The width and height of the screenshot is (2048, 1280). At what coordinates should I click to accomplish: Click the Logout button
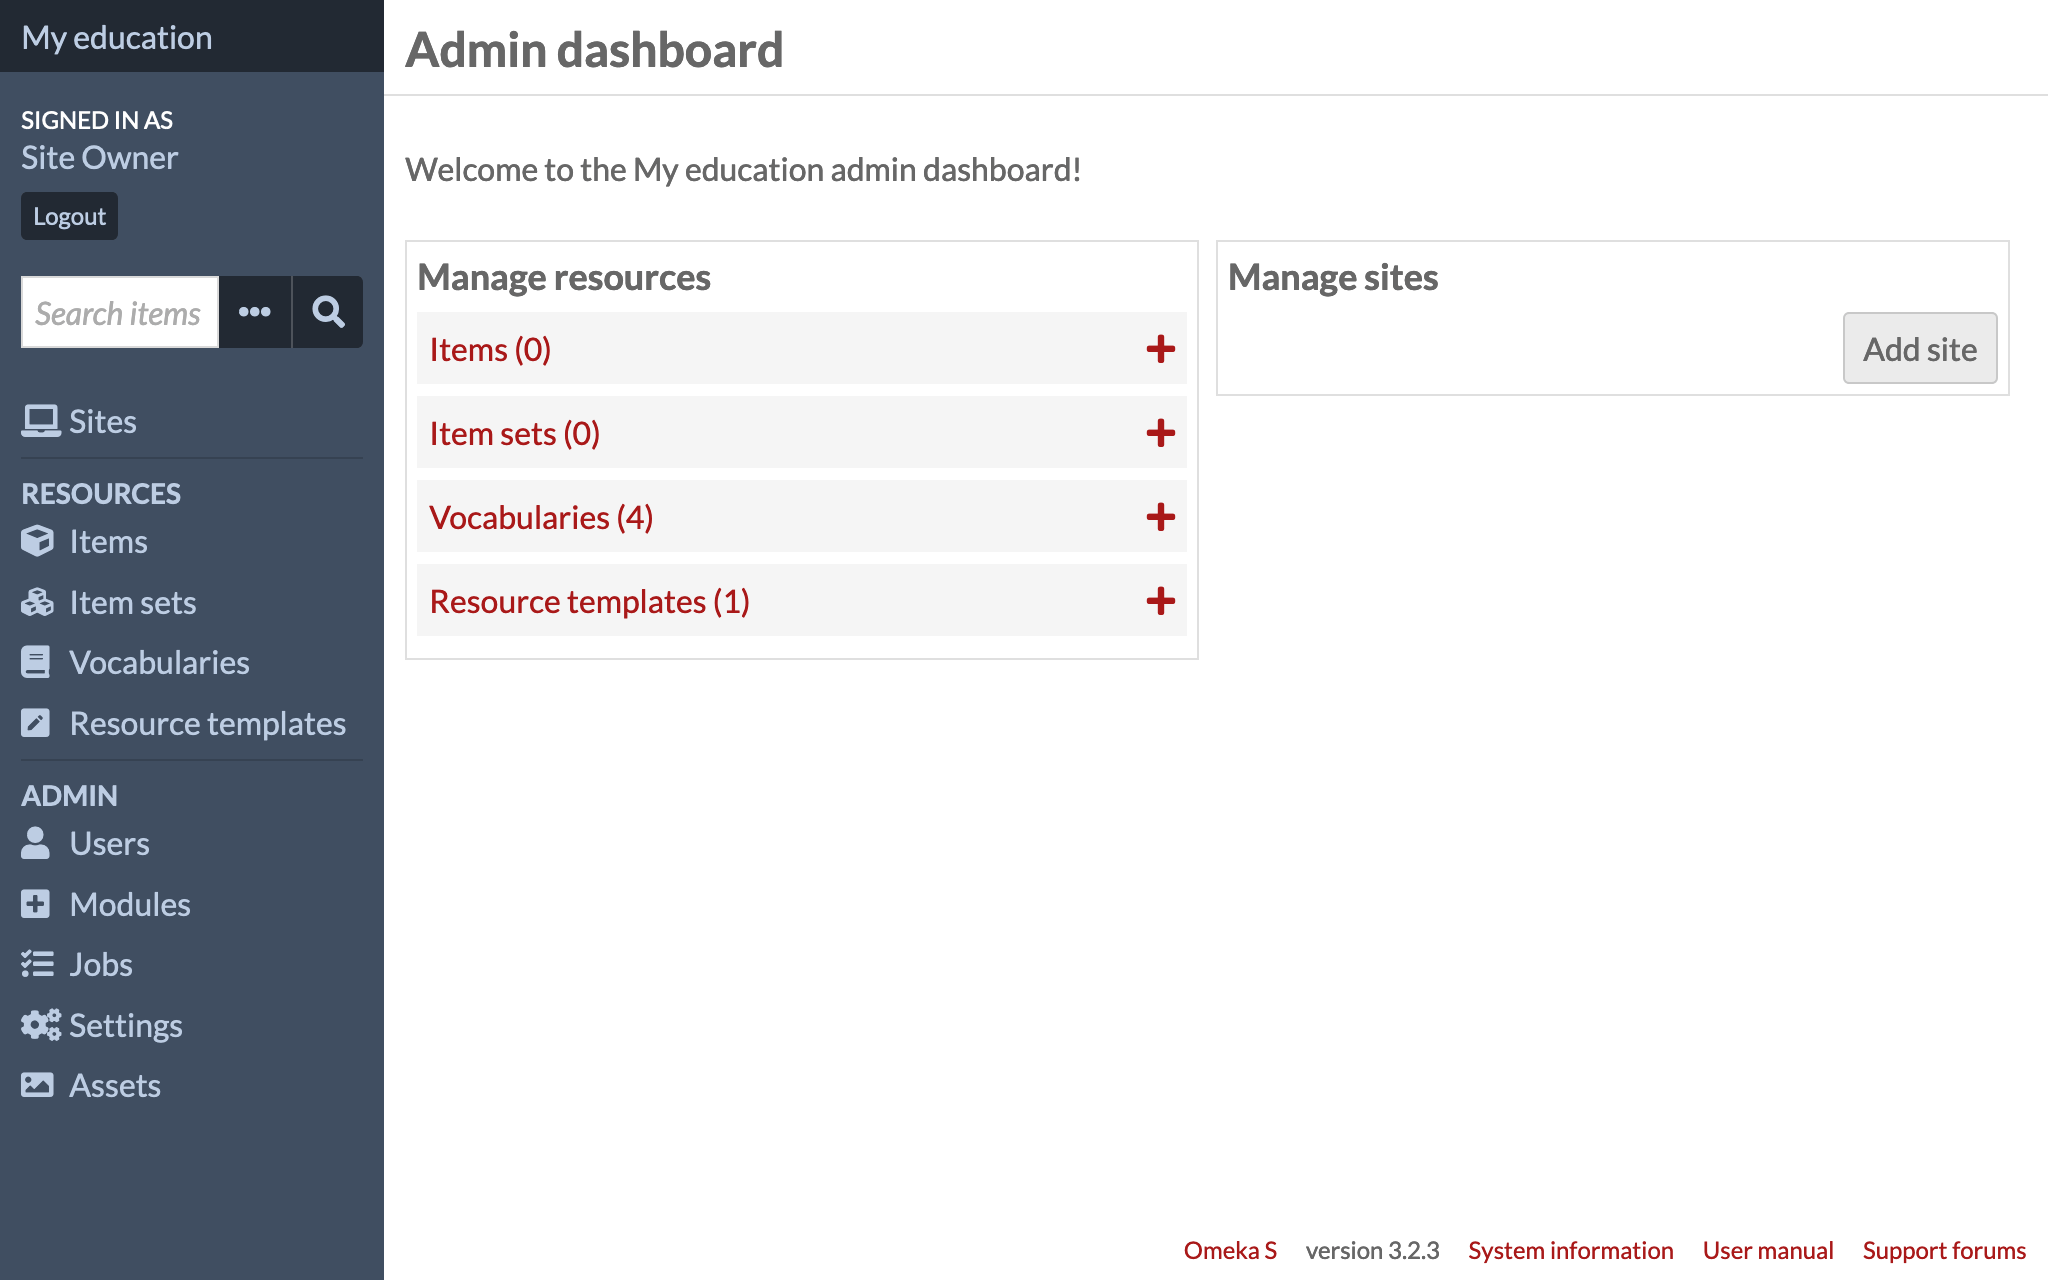[x=69, y=216]
